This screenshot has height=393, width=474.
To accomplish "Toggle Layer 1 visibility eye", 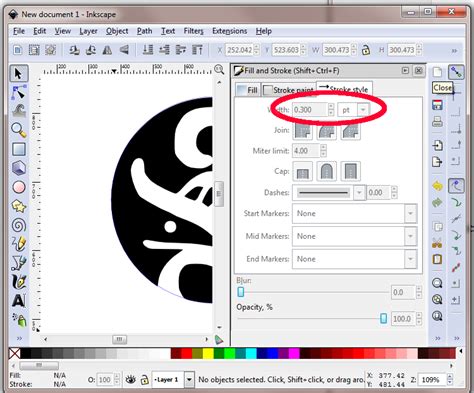I will point(131,379).
